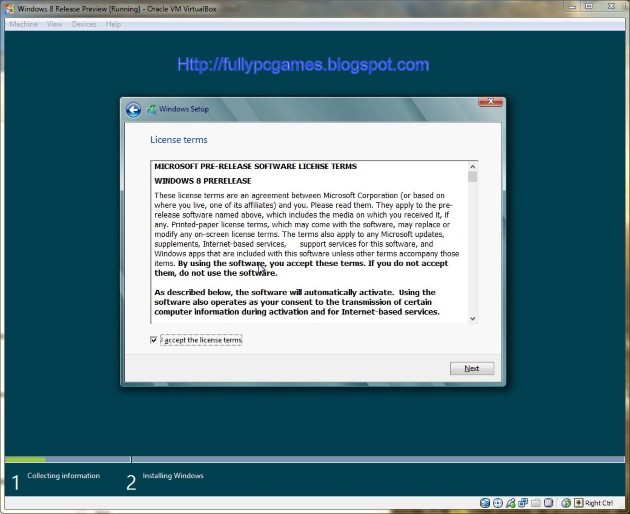Image resolution: width=630 pixels, height=514 pixels.
Task: Click the Windows Setup back arrow
Action: [x=133, y=109]
